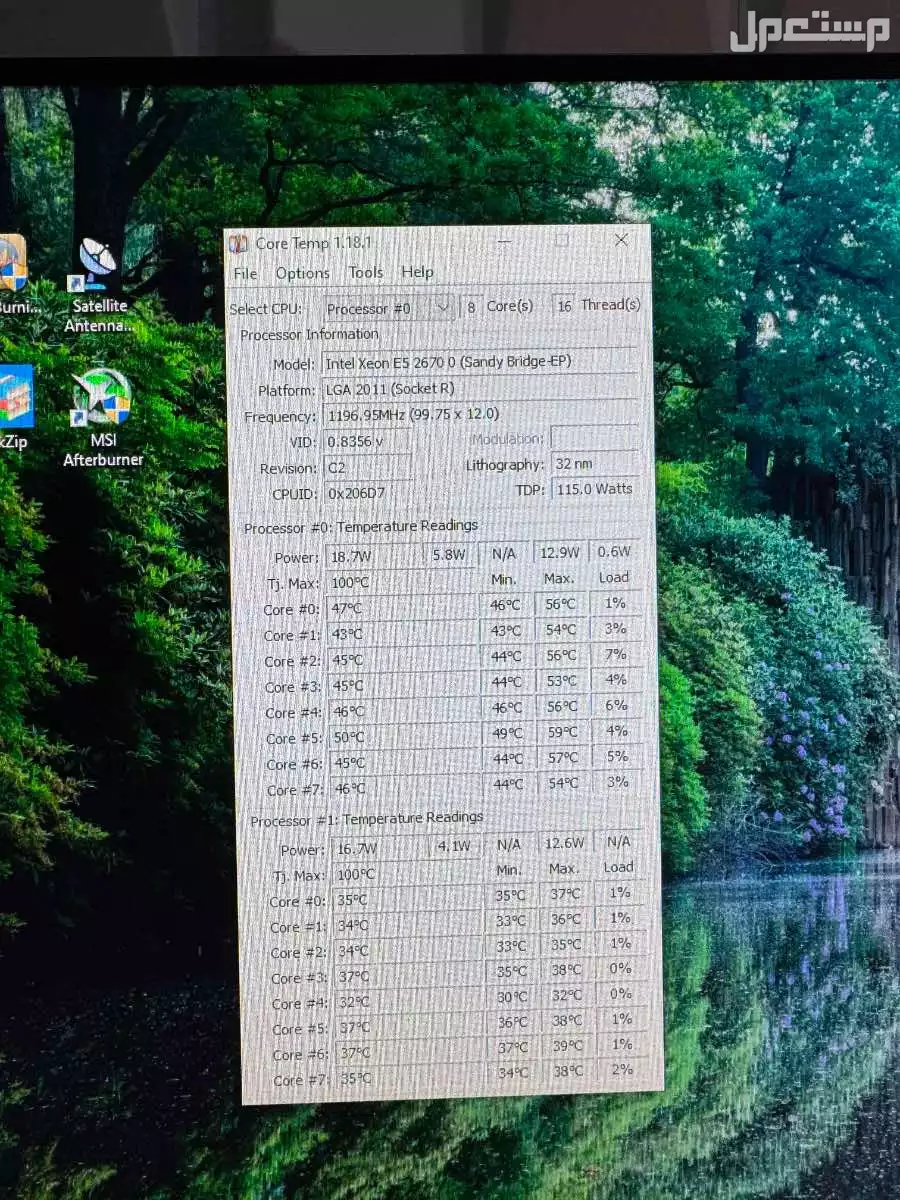Click the TDP field showing 115.0 Watts
Screen dimensions: 900x1200
point(594,489)
